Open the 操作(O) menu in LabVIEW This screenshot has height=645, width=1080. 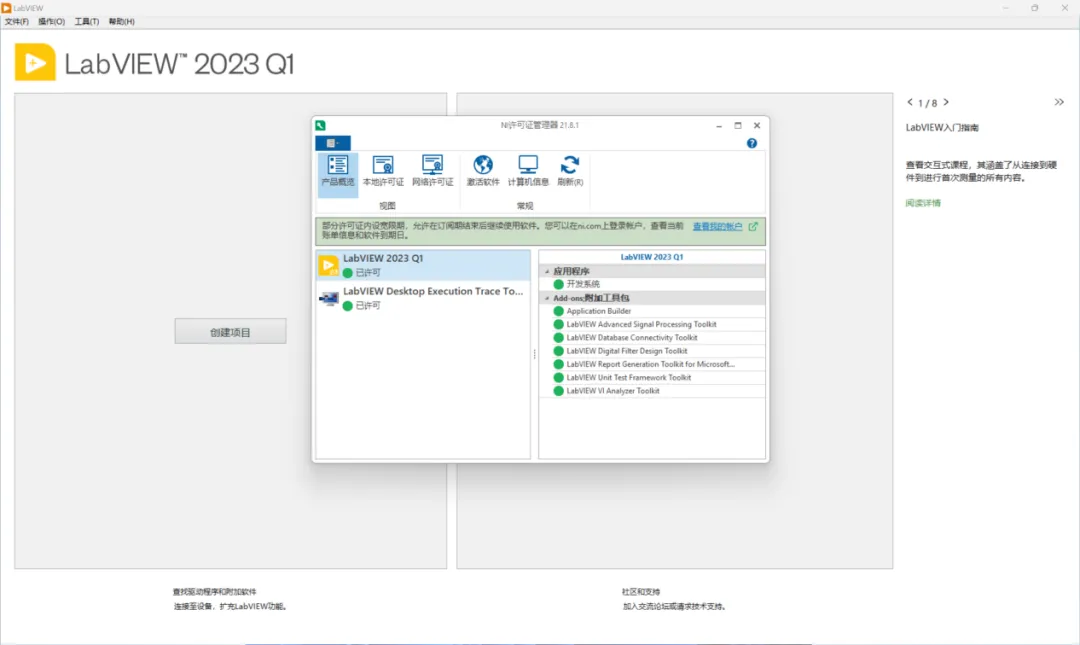click(52, 21)
